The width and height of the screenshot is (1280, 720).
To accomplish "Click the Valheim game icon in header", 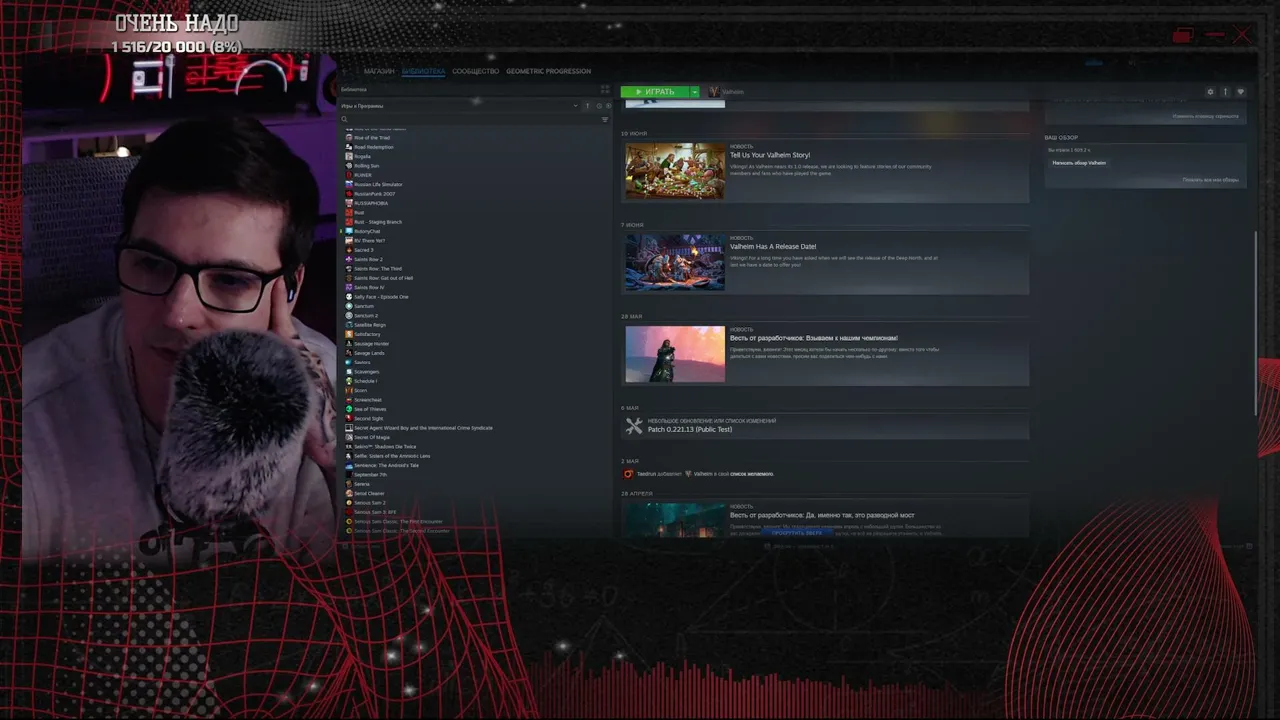I will pyautogui.click(x=714, y=92).
